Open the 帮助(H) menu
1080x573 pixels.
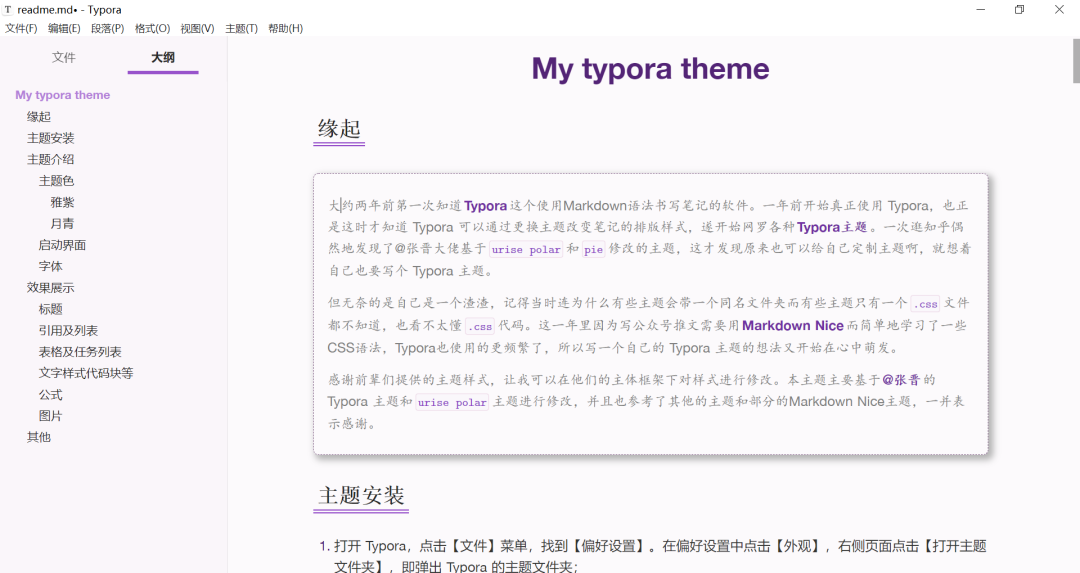coord(285,28)
